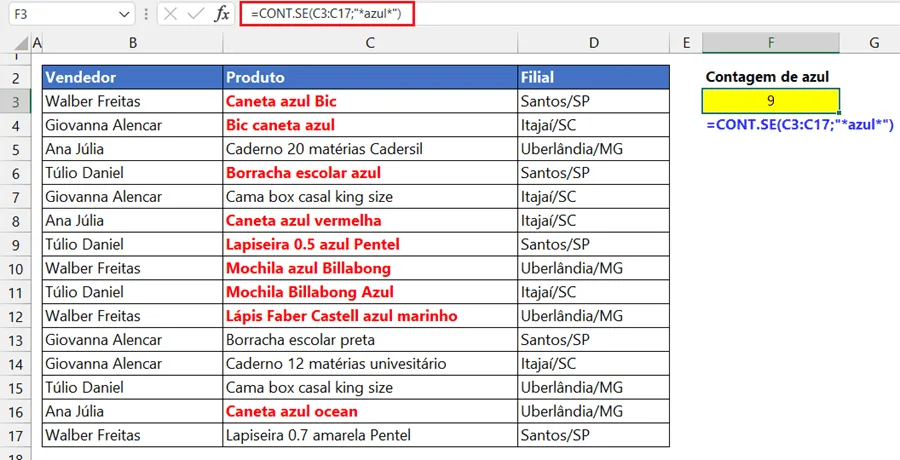Select the column F header

(x=771, y=42)
